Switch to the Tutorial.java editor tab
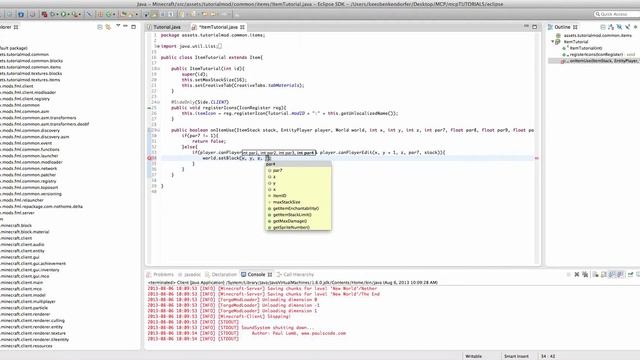This screenshot has width=640, height=360. tap(167, 27)
